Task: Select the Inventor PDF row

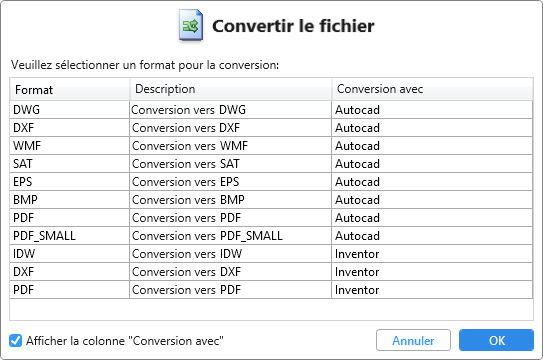Action: click(271, 290)
